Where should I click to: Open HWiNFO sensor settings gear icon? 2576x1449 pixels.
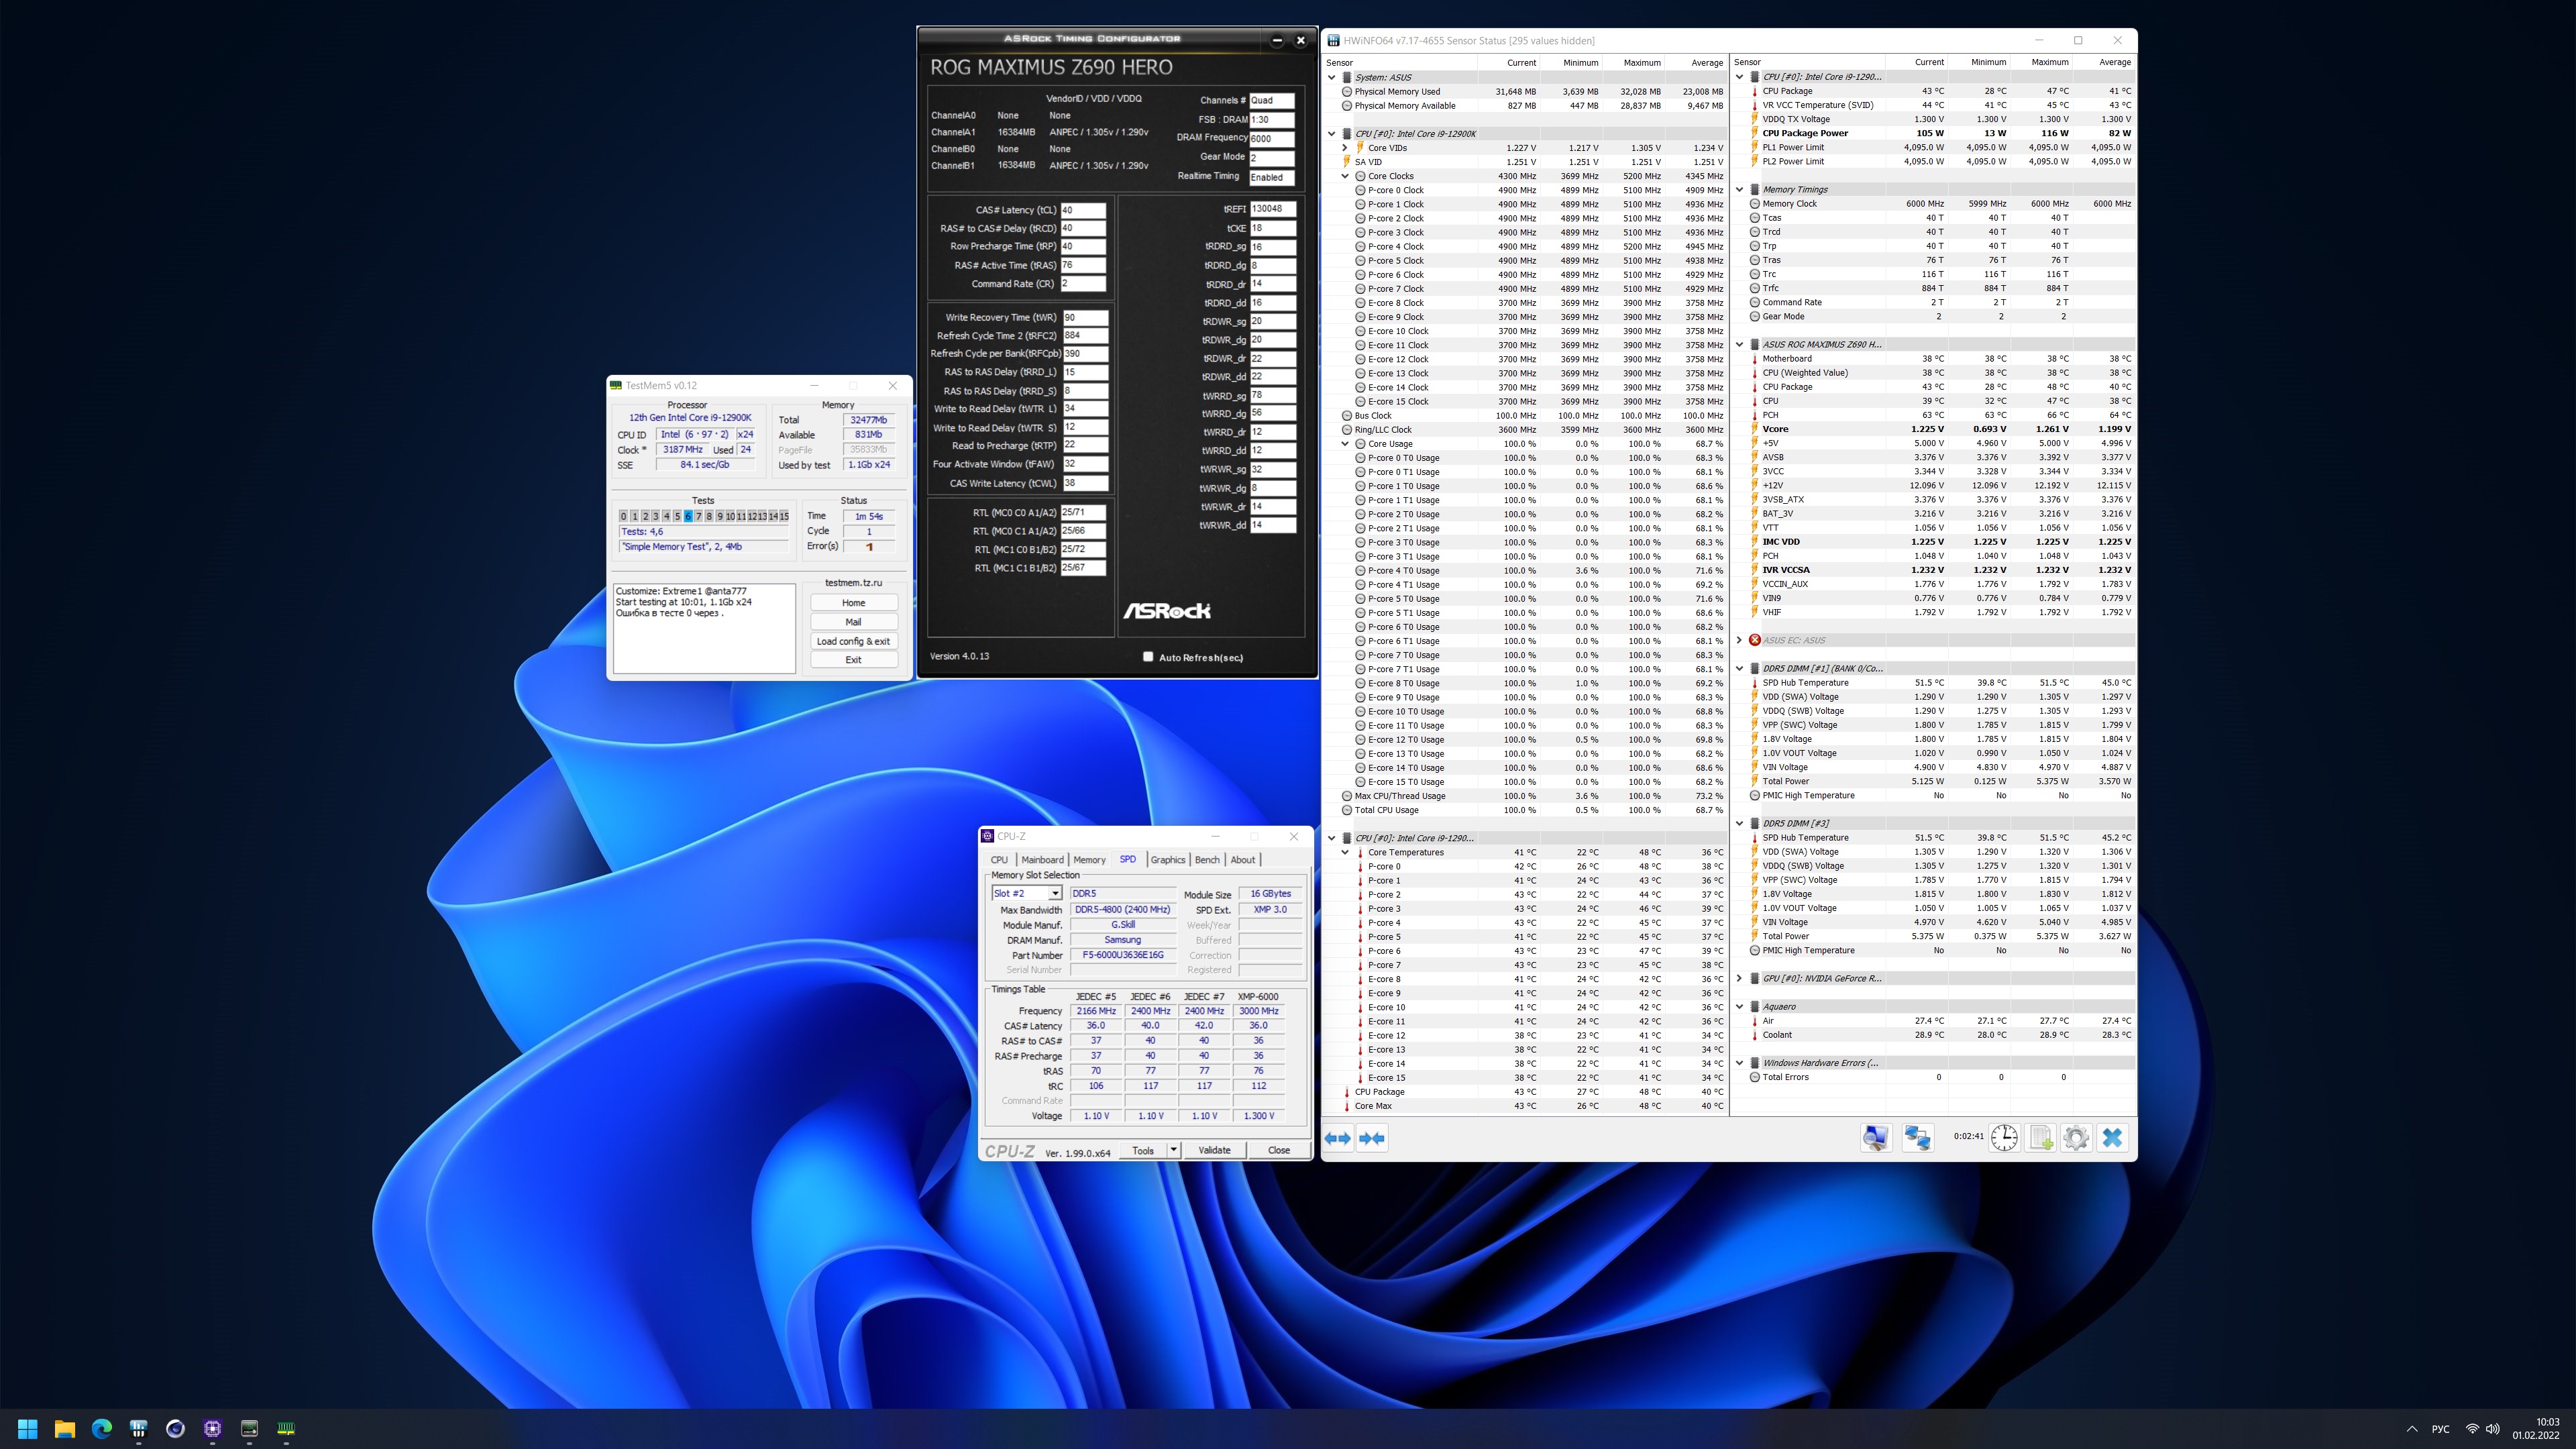tap(2076, 1138)
